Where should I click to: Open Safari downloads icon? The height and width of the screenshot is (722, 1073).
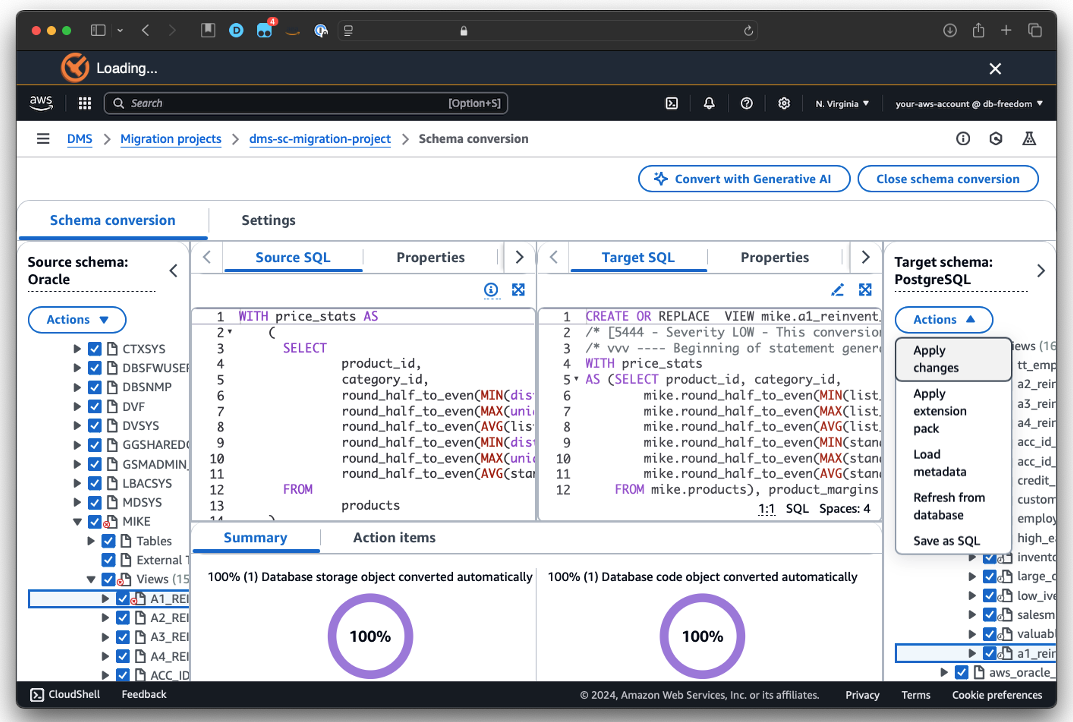pos(950,30)
